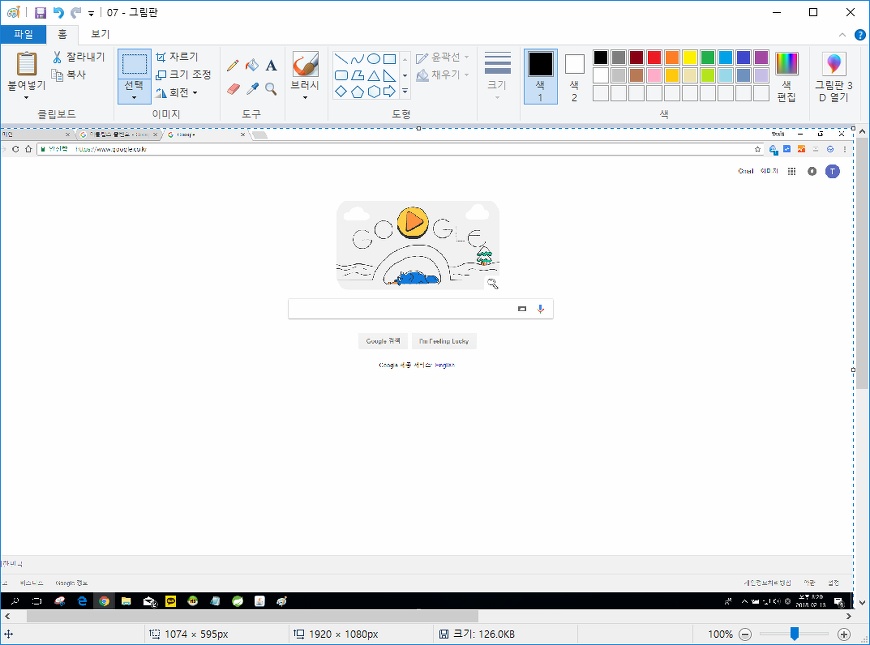Image resolution: width=870 pixels, height=645 pixels.
Task: Pick the yellow color swatch
Action: coord(690,57)
